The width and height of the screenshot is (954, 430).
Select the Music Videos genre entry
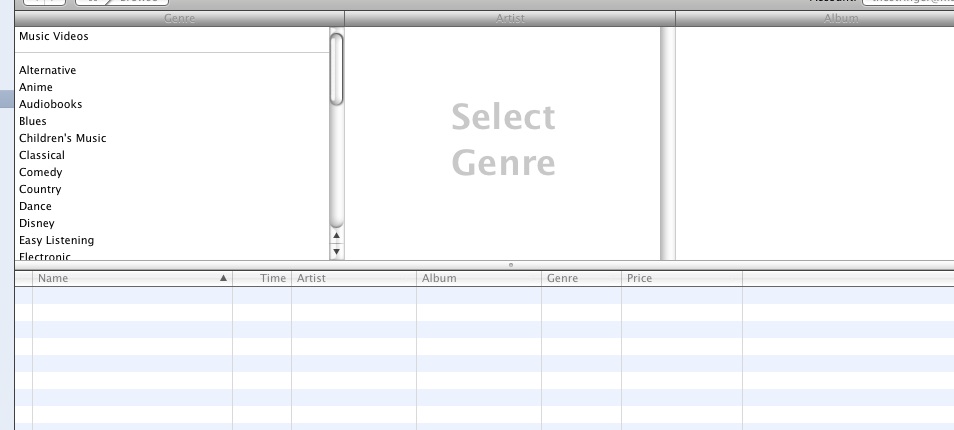point(54,36)
